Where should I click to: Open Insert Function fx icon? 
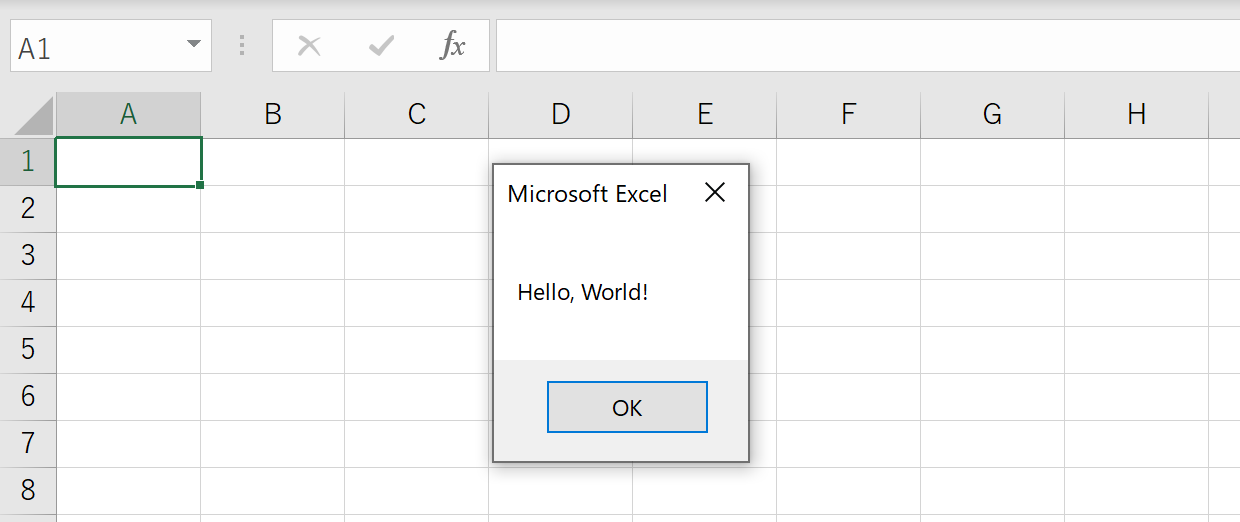tap(453, 45)
